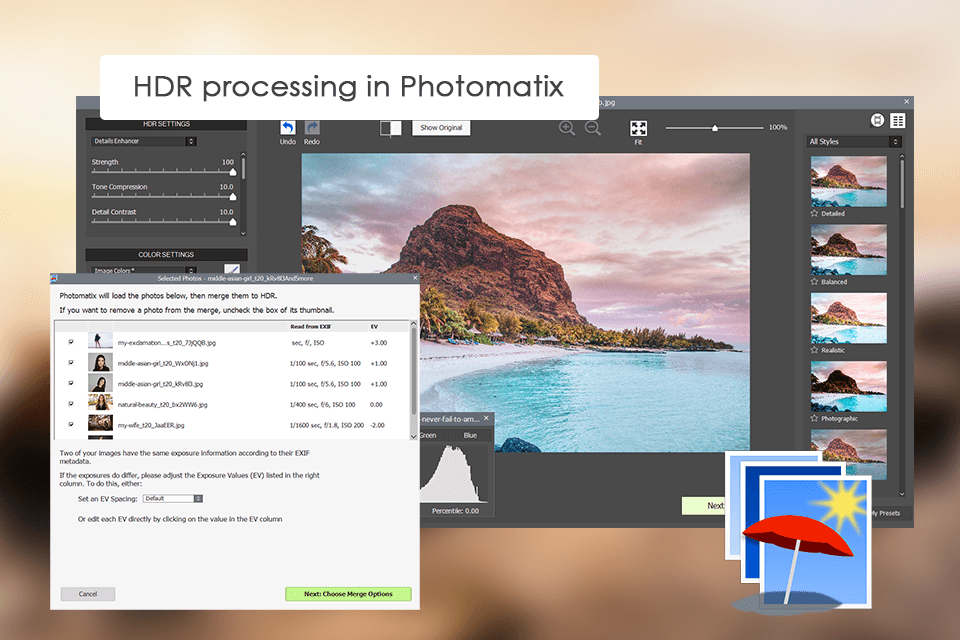The width and height of the screenshot is (960, 640).
Task: Click the Read from EXIF column header
Action: (310, 326)
